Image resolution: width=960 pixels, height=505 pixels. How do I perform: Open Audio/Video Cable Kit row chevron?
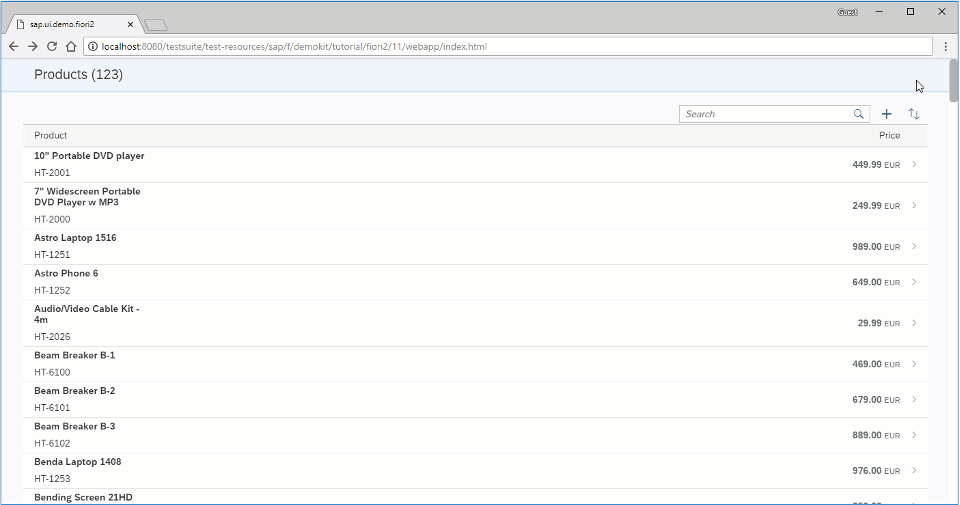point(914,323)
